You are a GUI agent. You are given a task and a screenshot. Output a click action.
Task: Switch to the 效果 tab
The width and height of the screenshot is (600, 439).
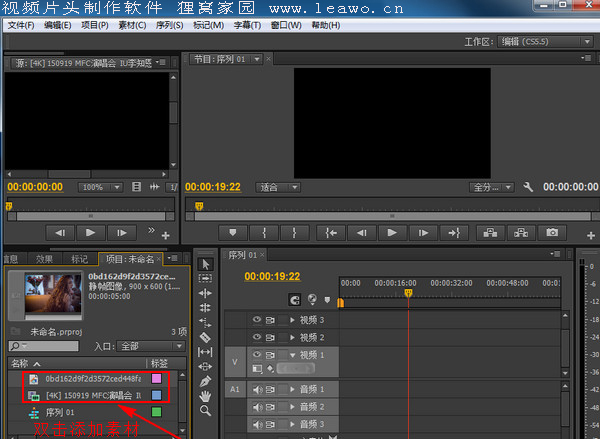pyautogui.click(x=44, y=259)
